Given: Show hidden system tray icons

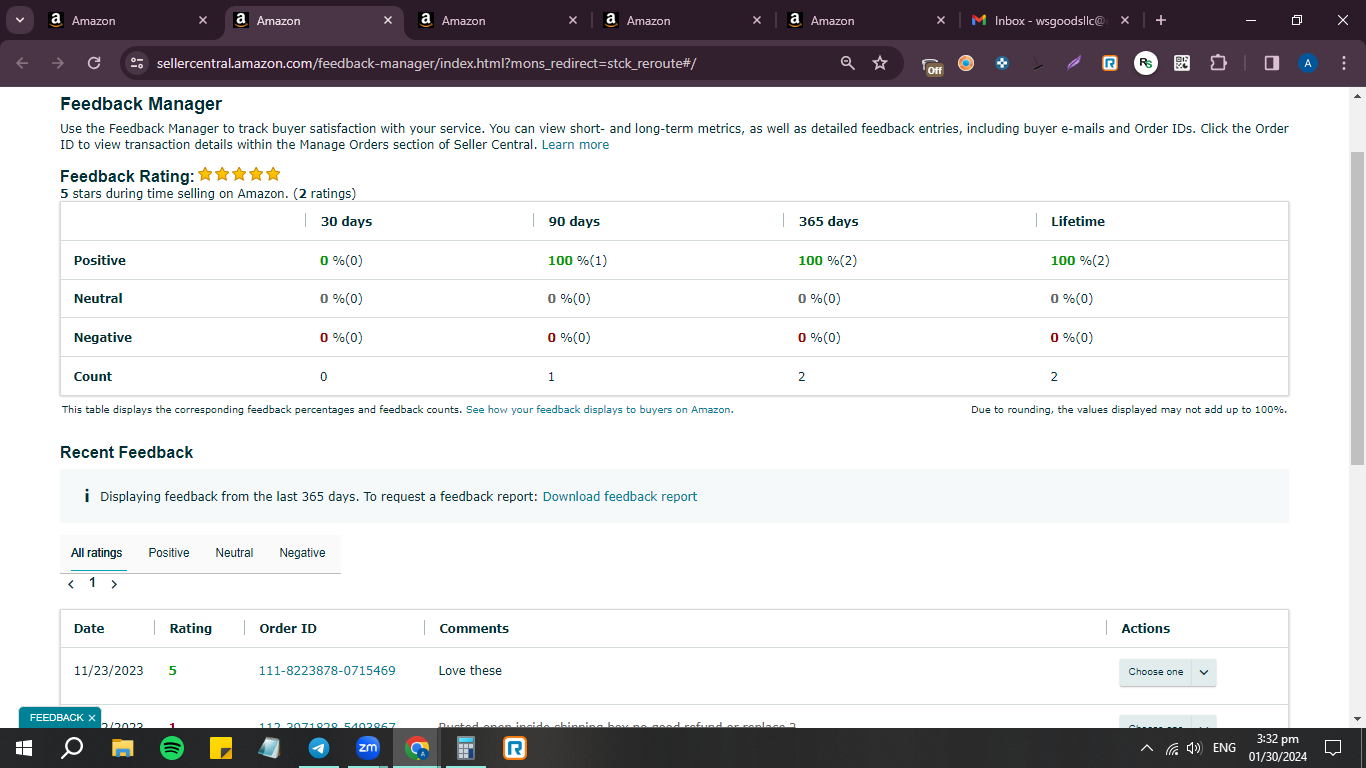Looking at the screenshot, I should click(1147, 748).
